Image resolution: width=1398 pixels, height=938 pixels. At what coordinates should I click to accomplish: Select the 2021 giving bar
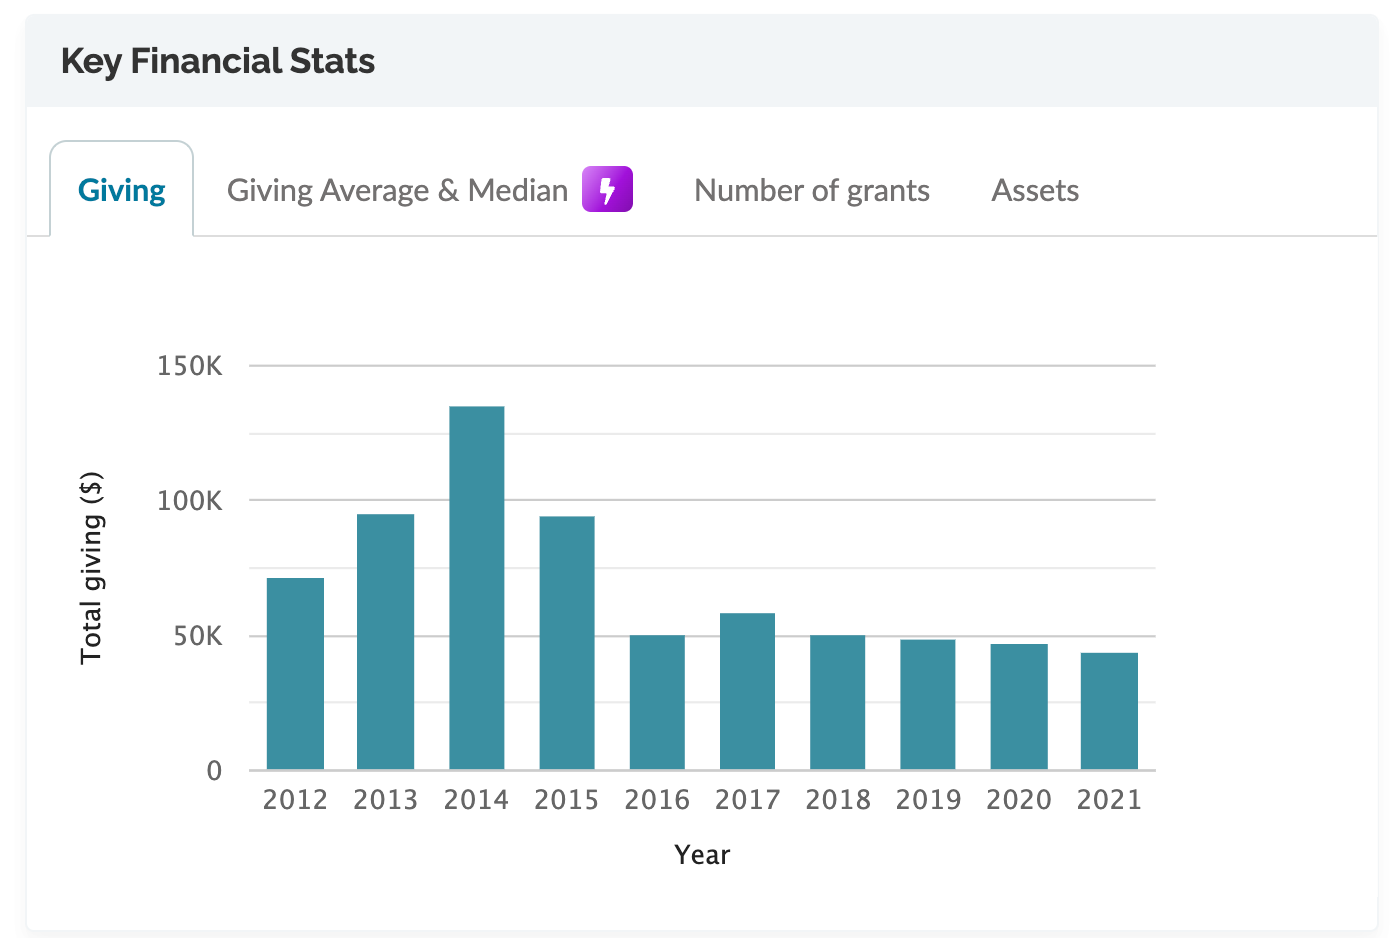coord(1109,711)
